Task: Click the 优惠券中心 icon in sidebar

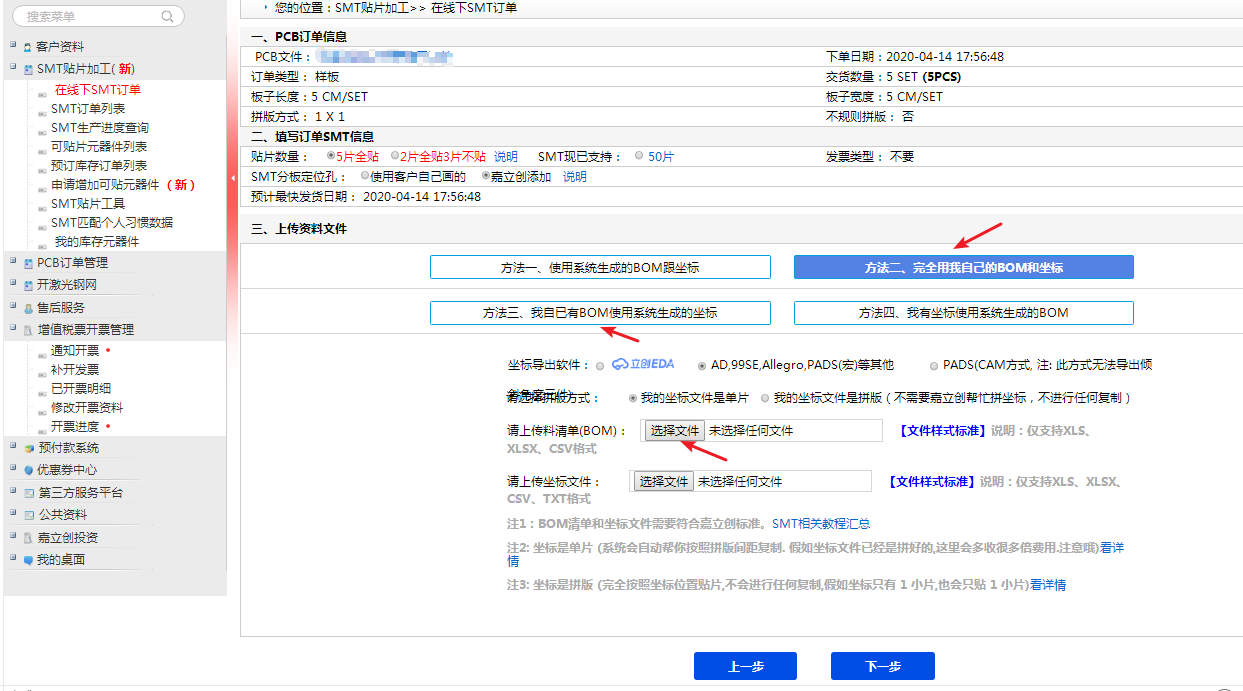Action: (28, 470)
